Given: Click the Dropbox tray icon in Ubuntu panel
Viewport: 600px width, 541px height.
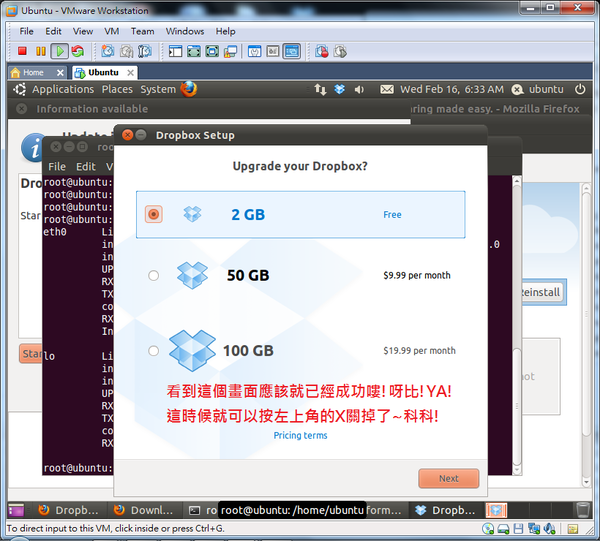Looking at the screenshot, I should coord(339,90).
